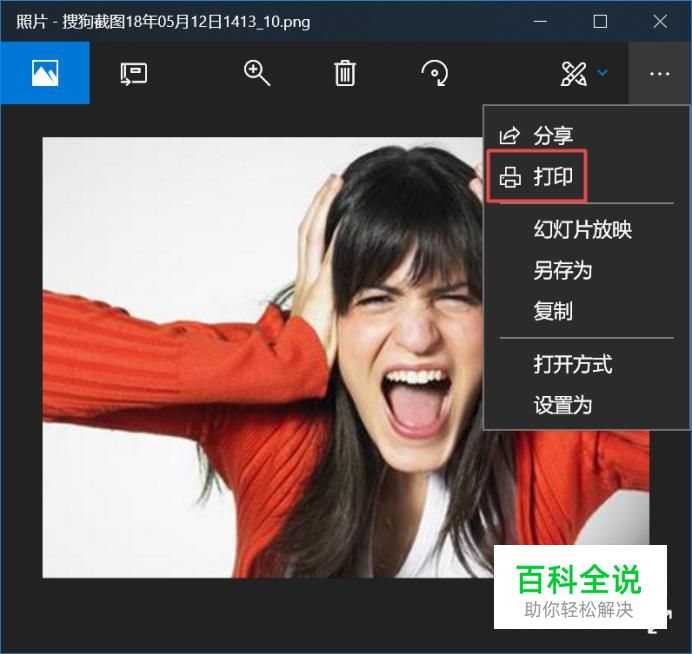This screenshot has width=692, height=654.
Task: Select 另存为 to save a copy
Action: (563, 270)
